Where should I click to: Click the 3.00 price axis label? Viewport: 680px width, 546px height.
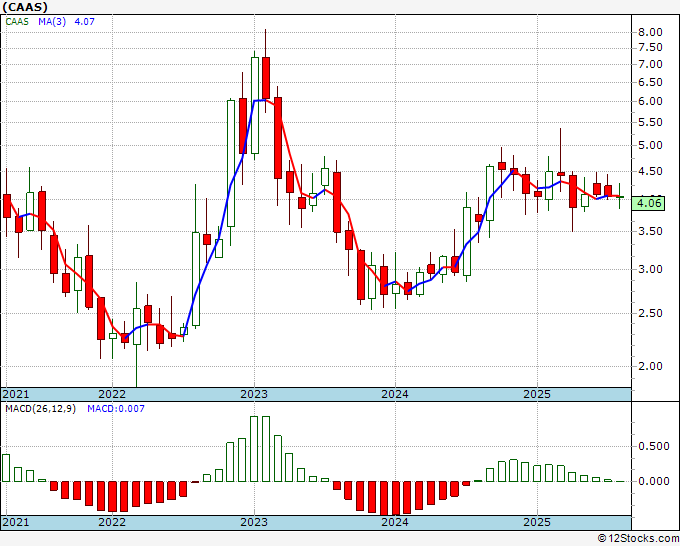pos(650,269)
